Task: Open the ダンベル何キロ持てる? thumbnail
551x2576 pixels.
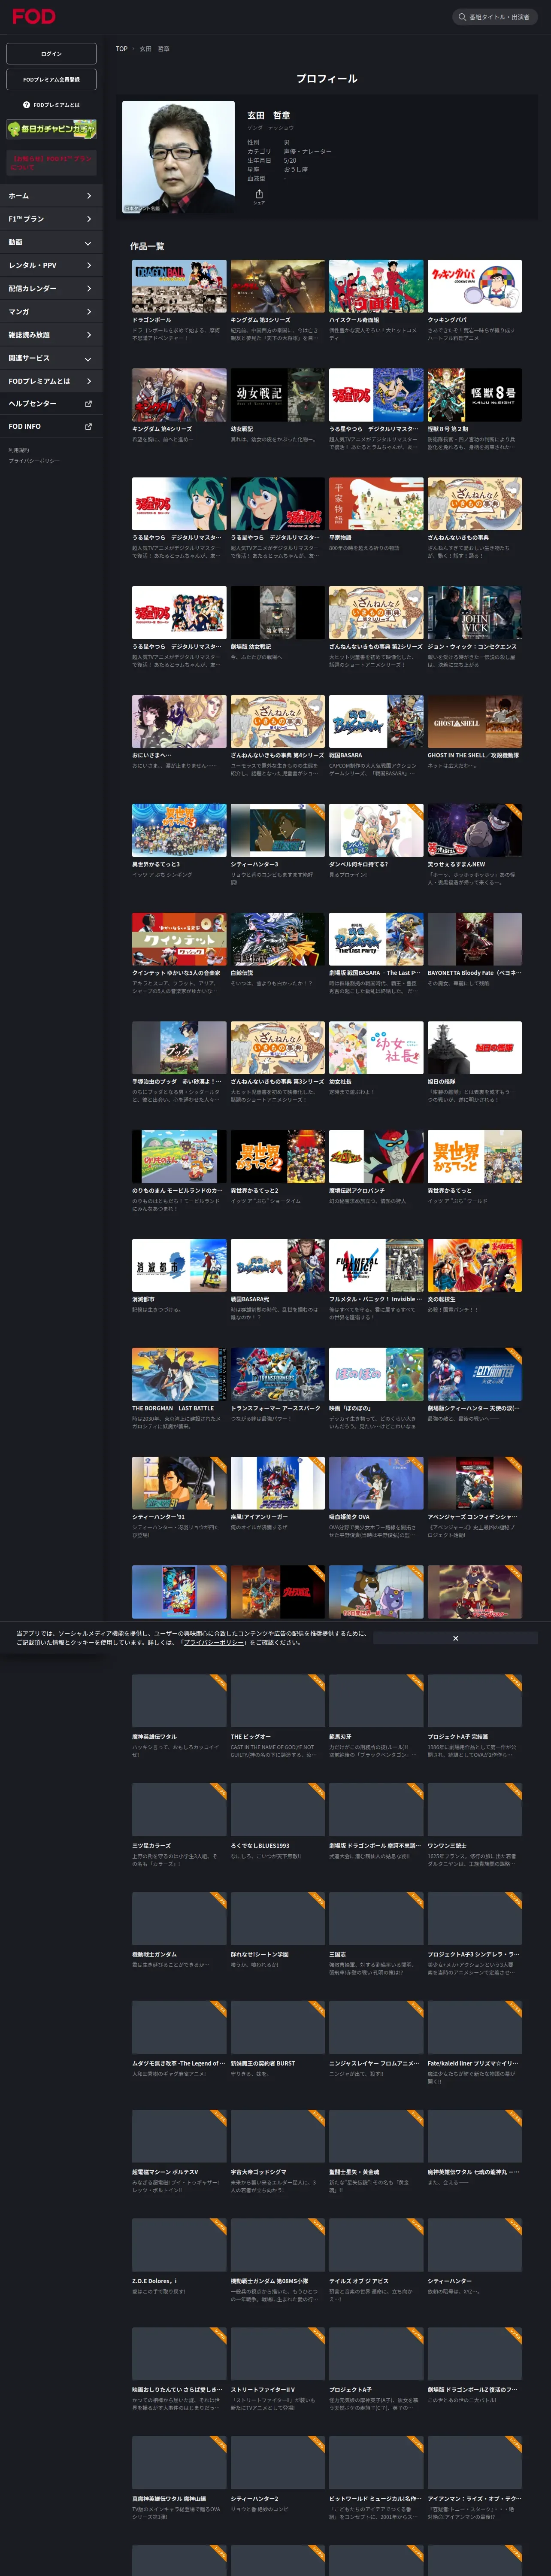Action: (x=376, y=830)
